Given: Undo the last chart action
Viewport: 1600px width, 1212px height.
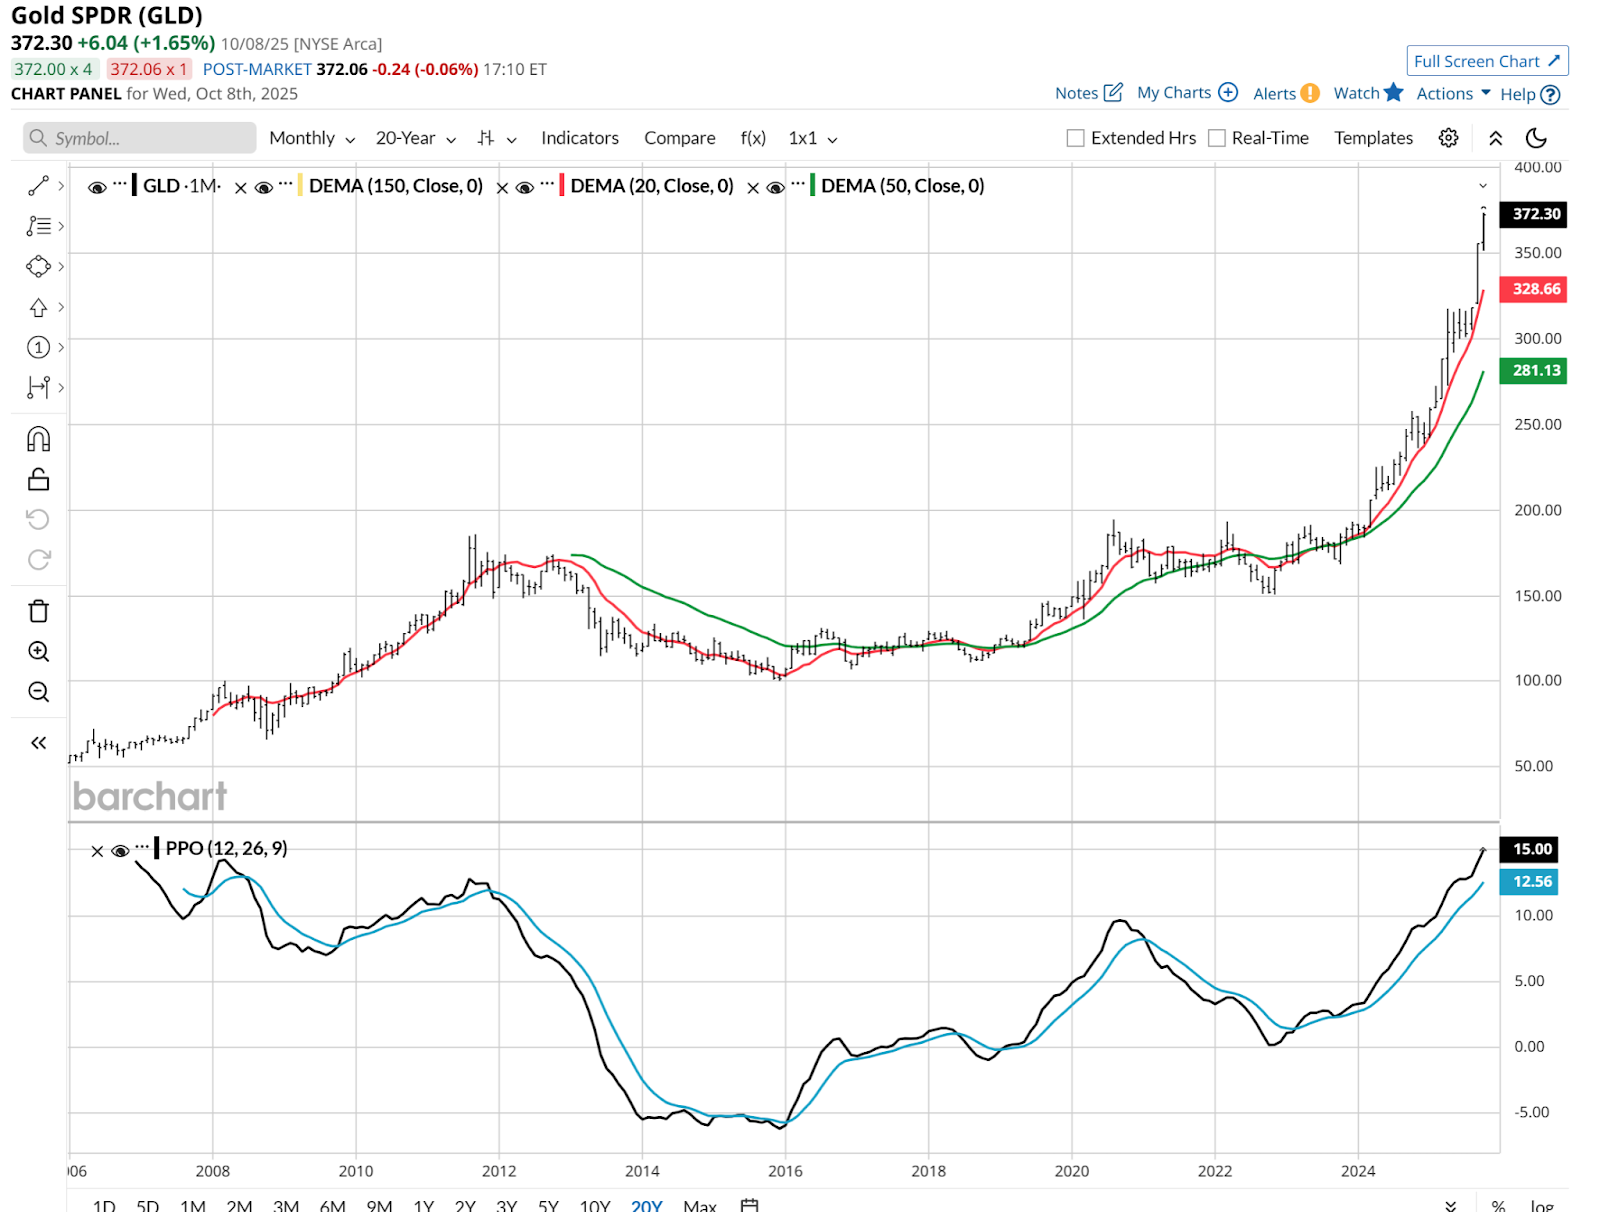Looking at the screenshot, I should tap(38, 519).
